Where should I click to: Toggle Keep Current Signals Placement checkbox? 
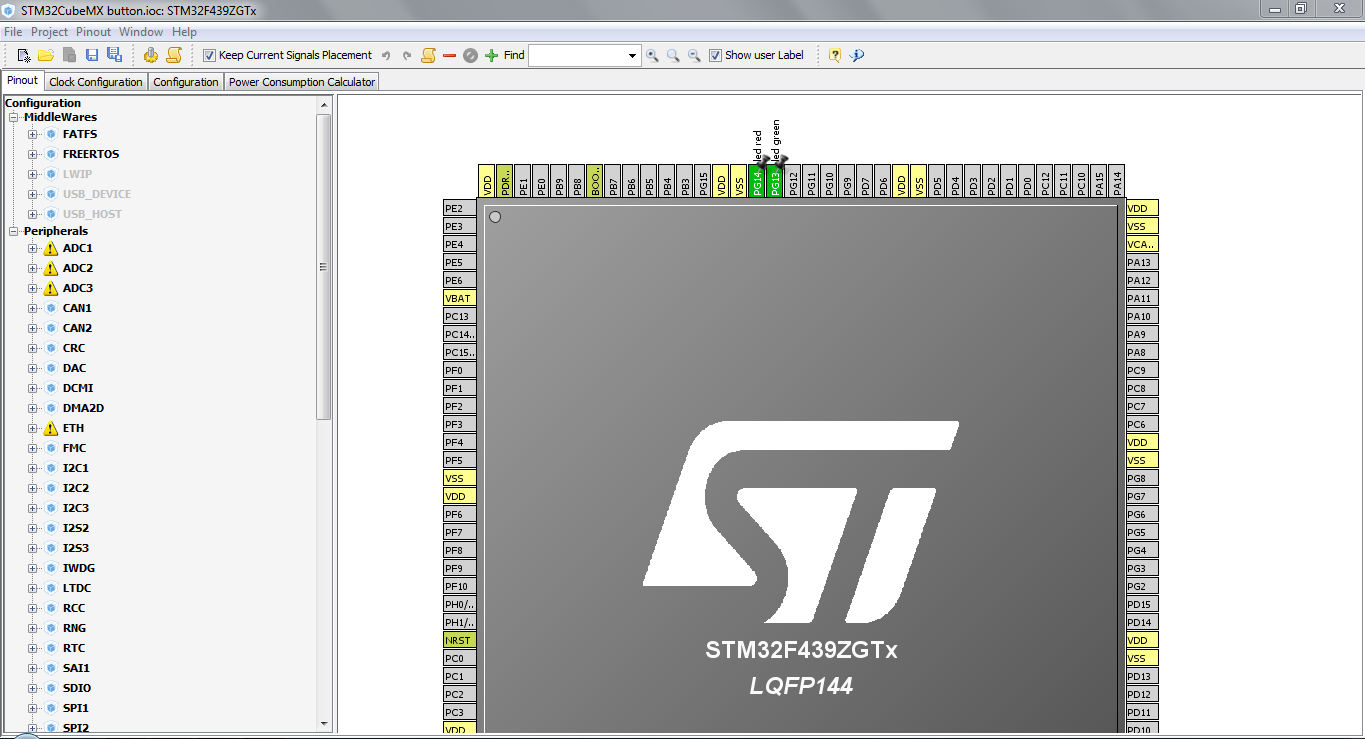tap(209, 55)
